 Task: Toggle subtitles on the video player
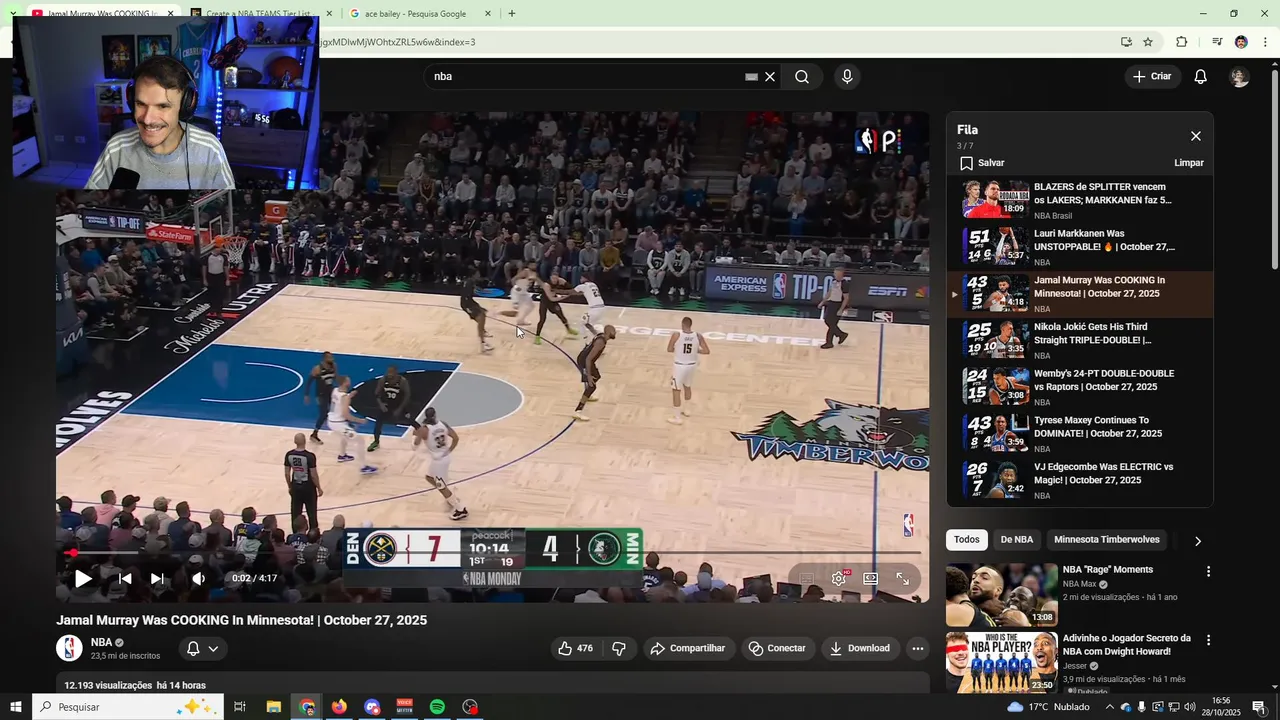[x=806, y=578]
